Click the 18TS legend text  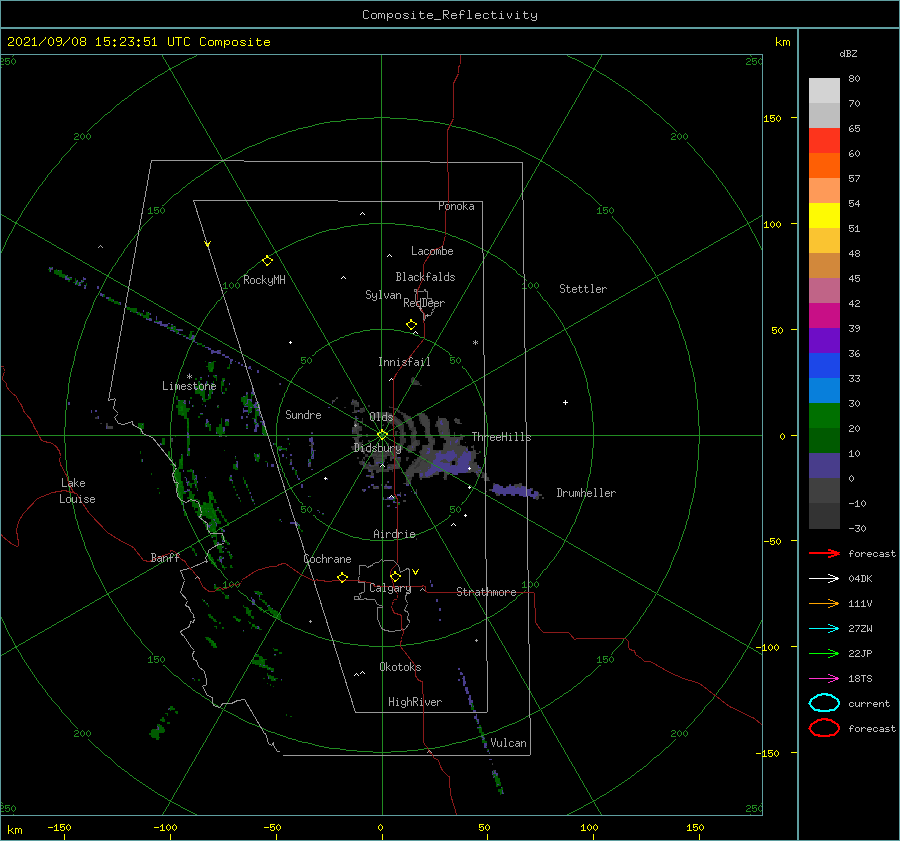(860, 679)
